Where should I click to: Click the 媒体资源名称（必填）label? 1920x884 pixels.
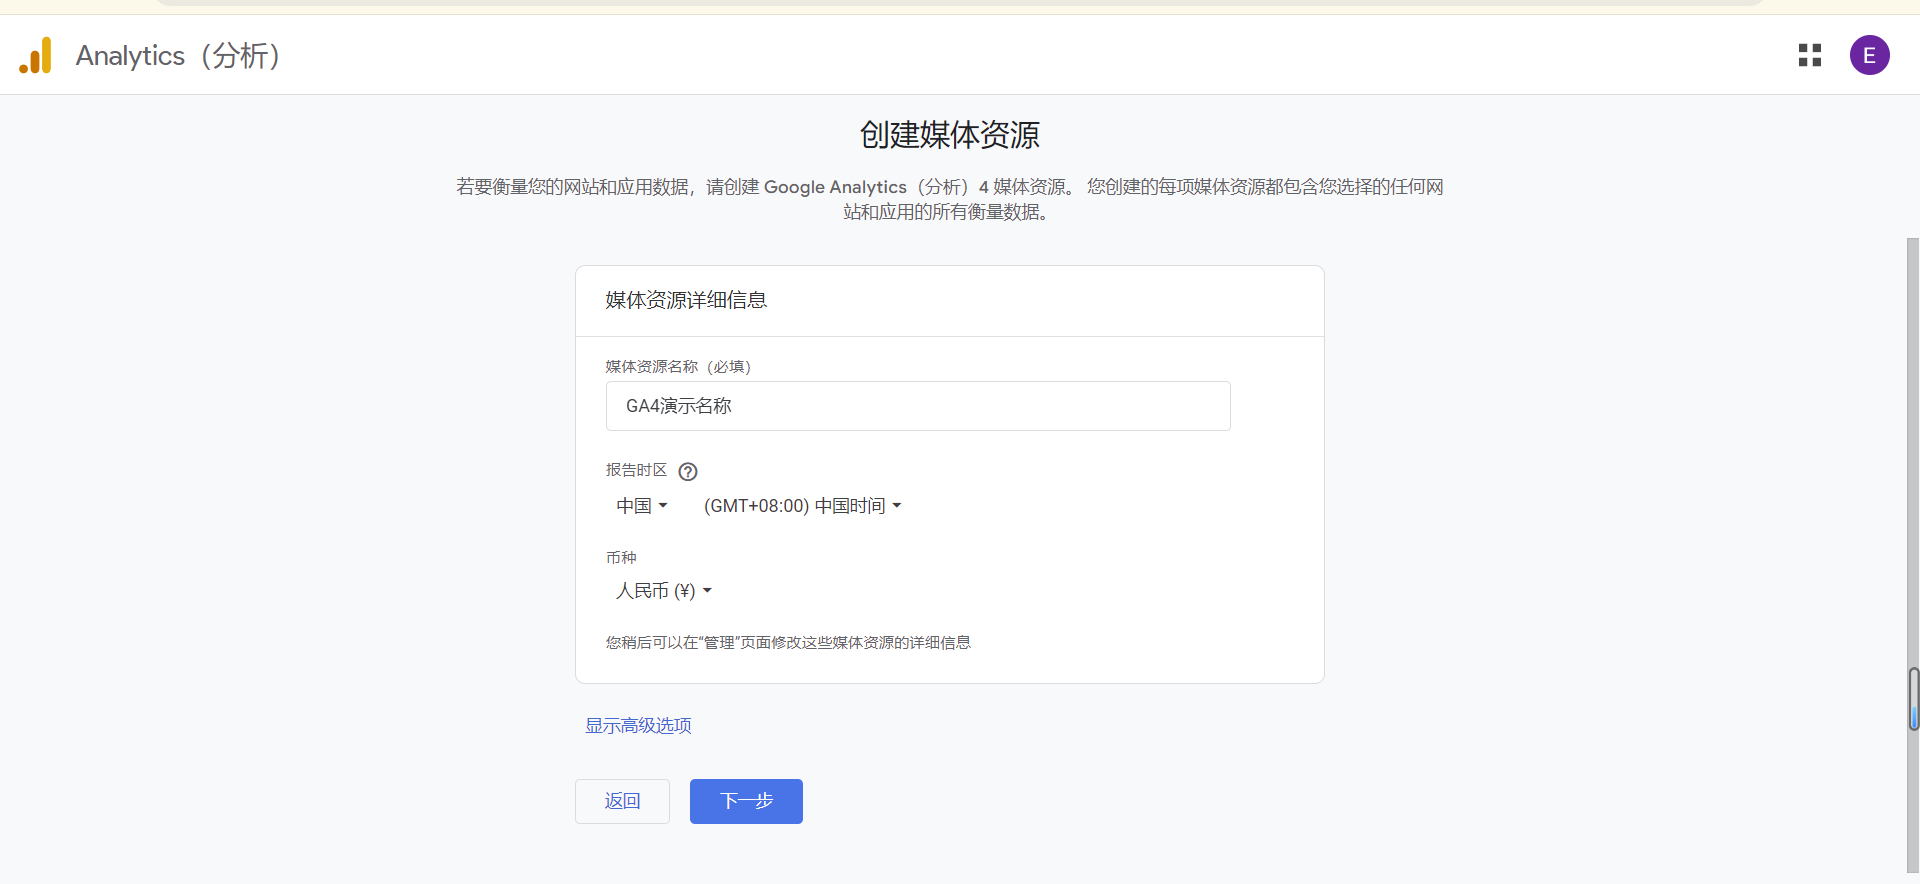[678, 367]
